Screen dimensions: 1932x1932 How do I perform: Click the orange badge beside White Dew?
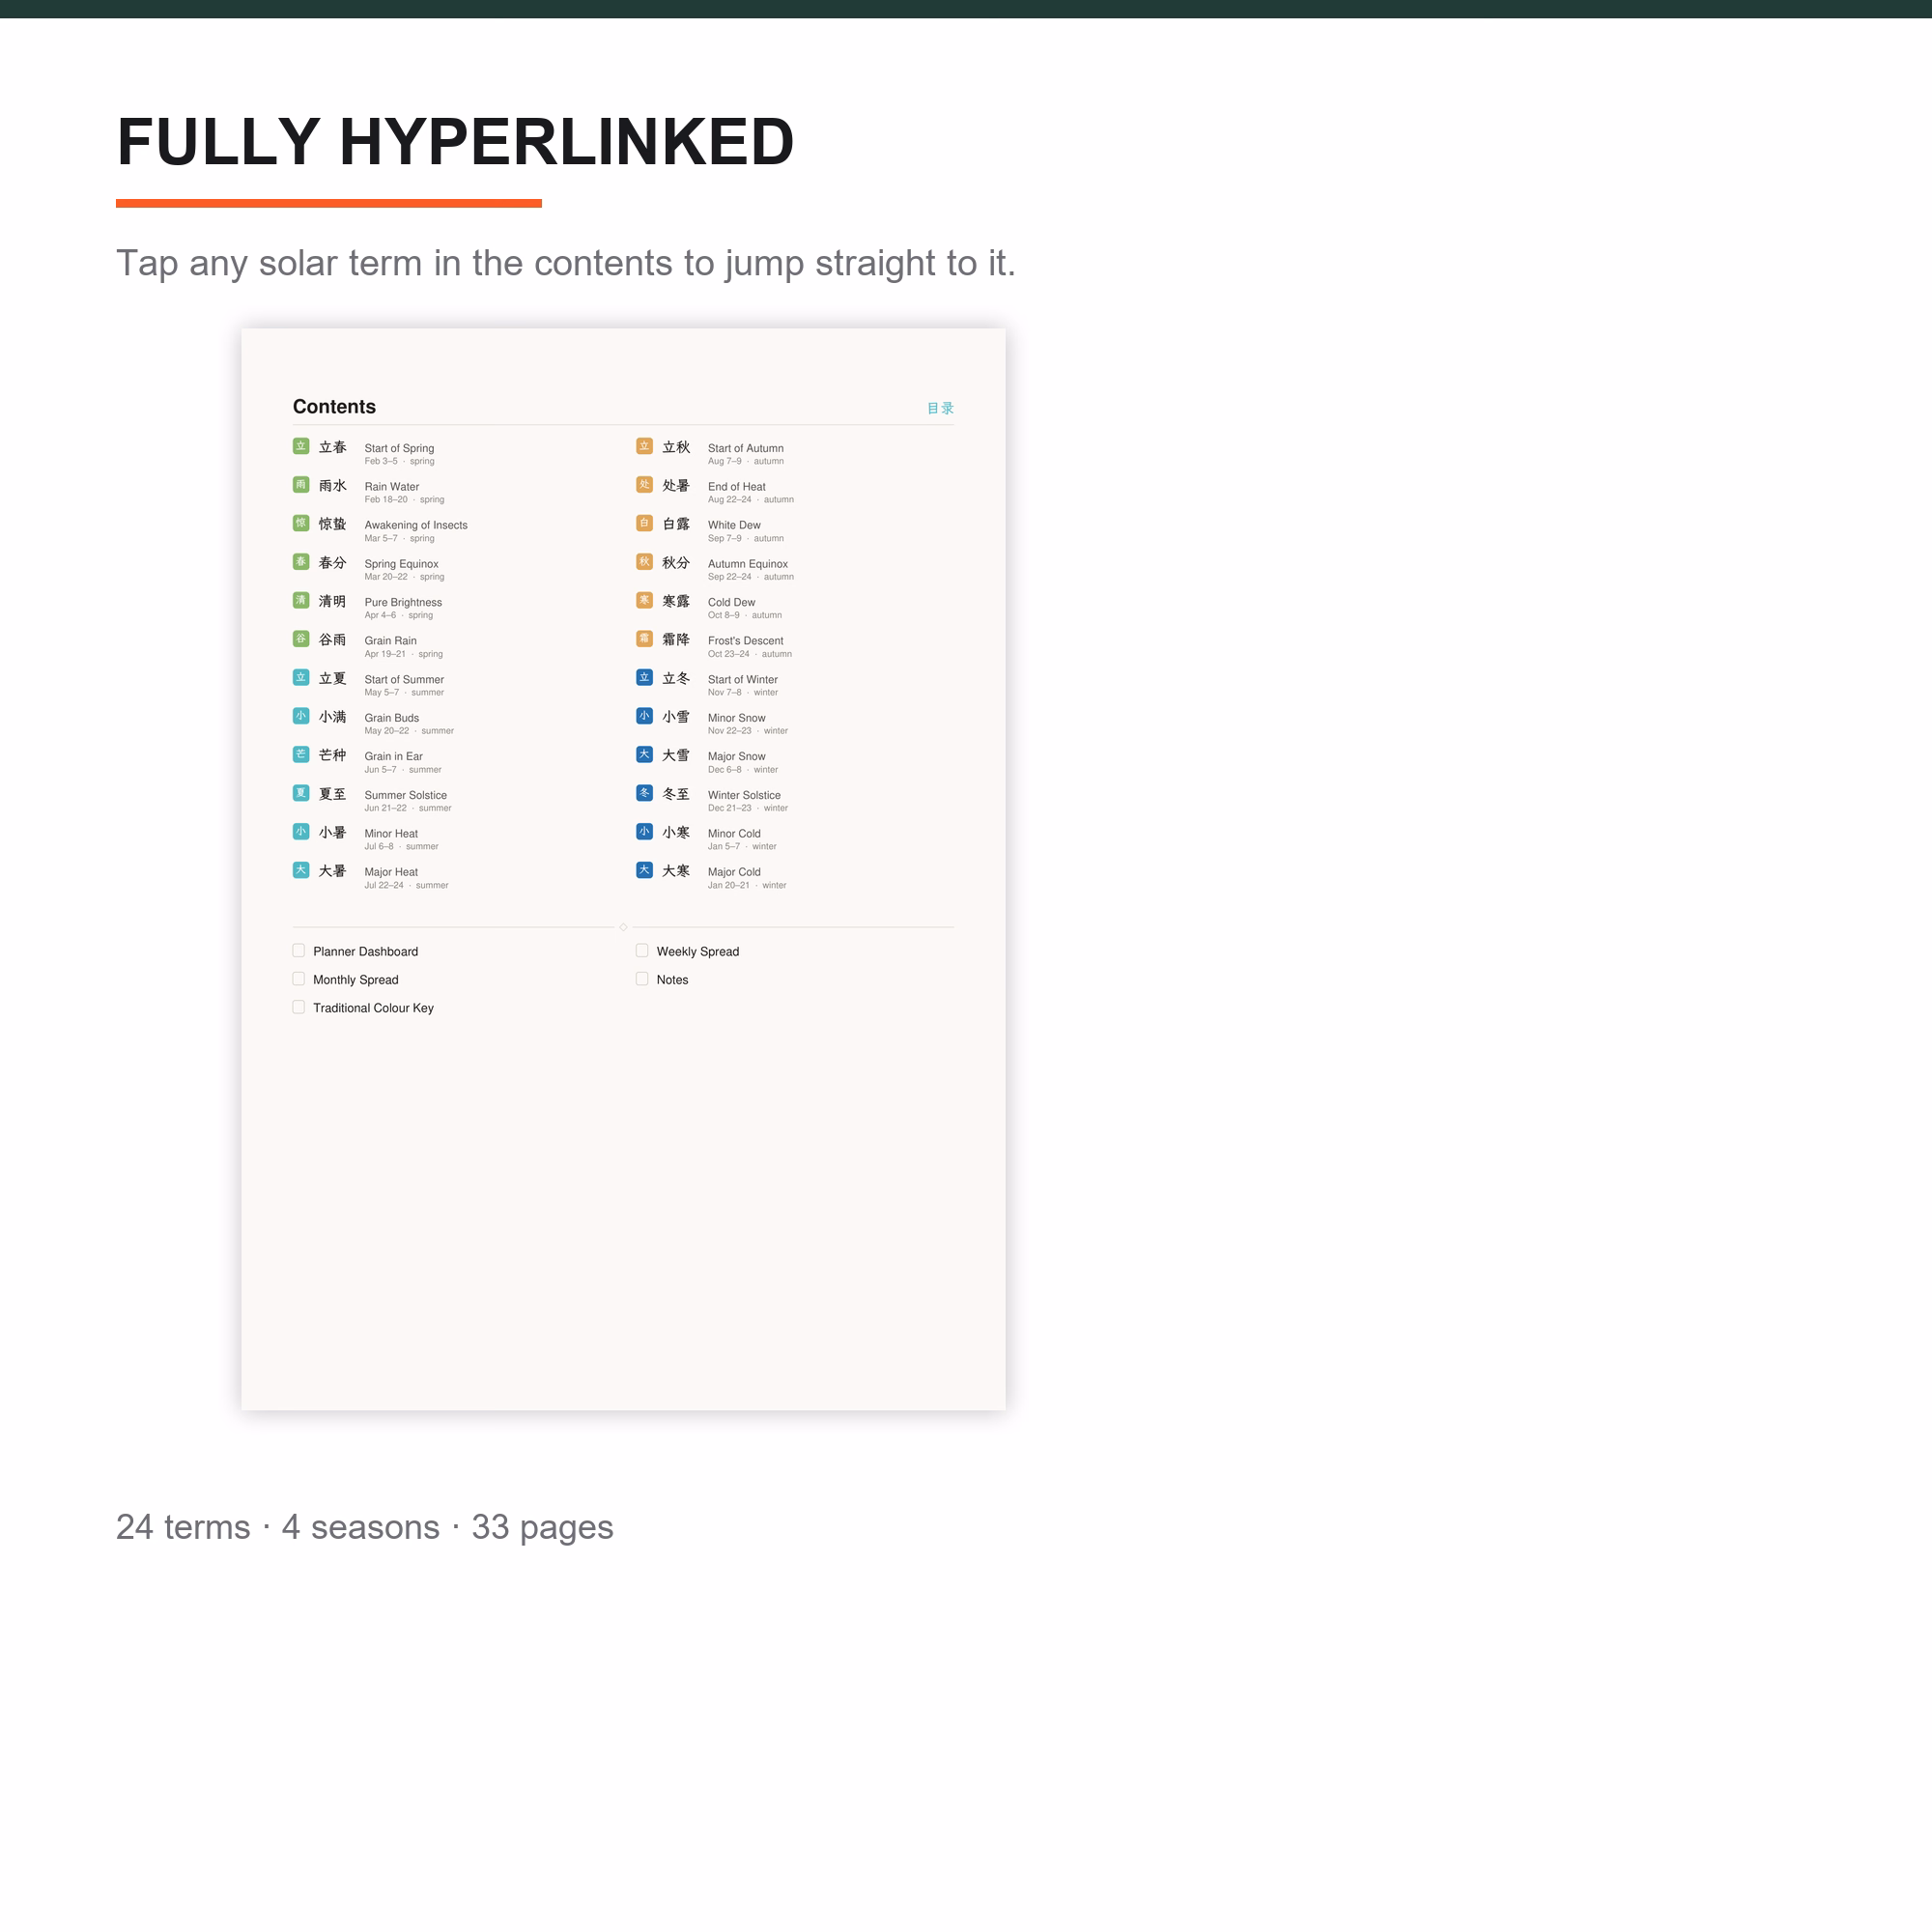coord(644,523)
